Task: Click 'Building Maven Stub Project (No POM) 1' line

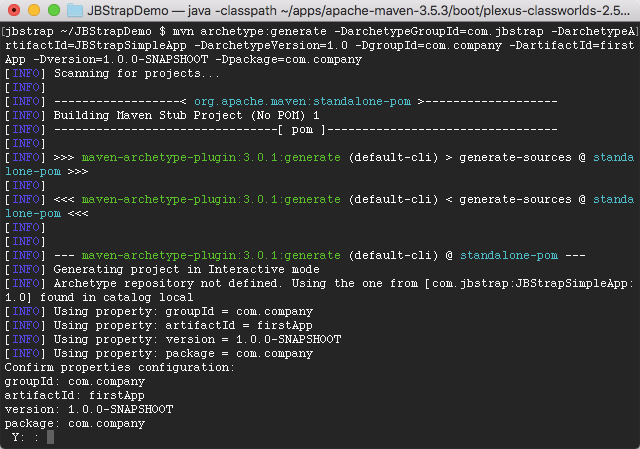Action: (x=187, y=116)
